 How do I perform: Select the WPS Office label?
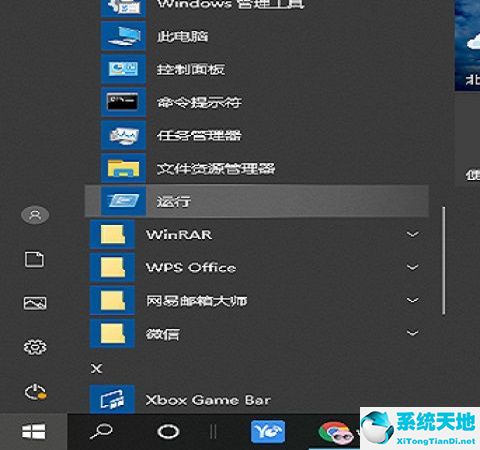[x=191, y=267]
